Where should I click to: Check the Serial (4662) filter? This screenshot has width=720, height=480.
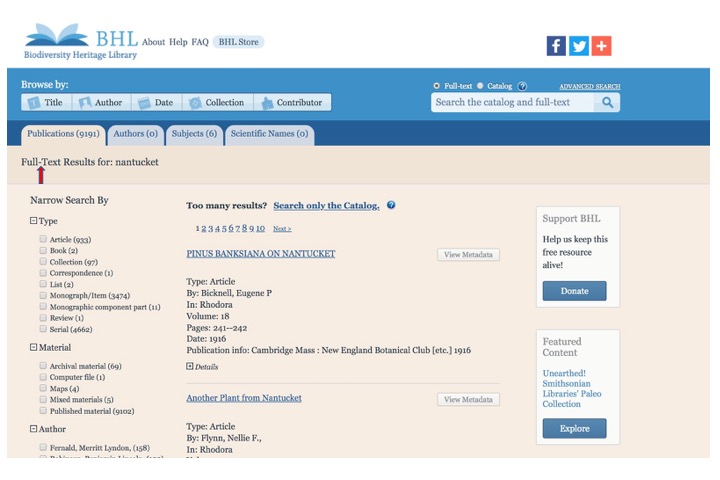pyautogui.click(x=43, y=329)
